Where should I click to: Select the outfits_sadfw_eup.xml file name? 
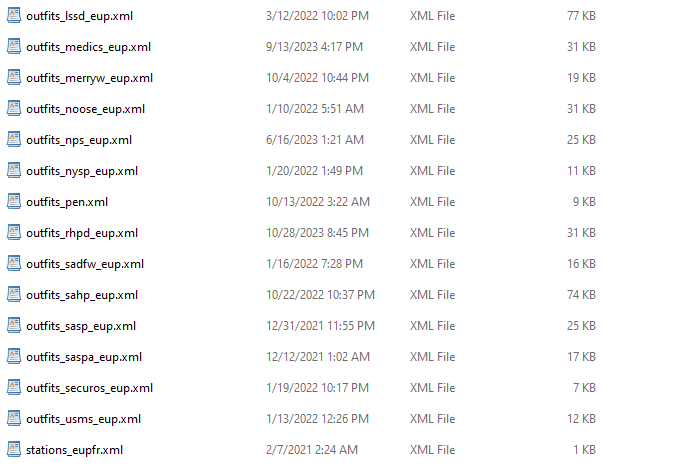[x=85, y=264]
